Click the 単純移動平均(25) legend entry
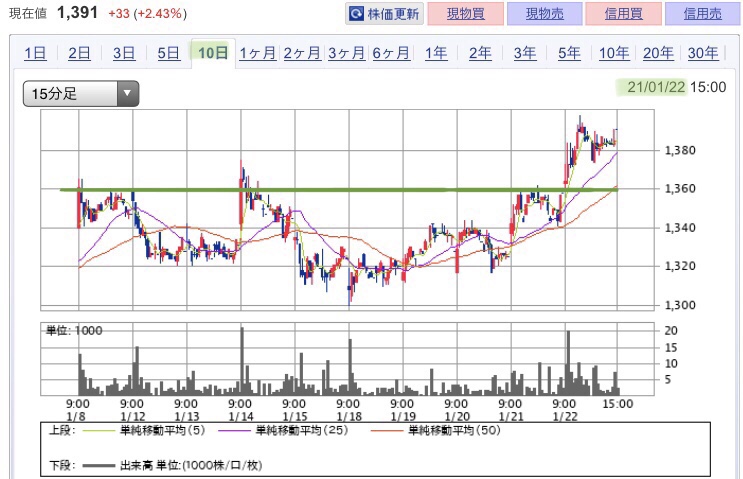743x479 pixels. click(283, 430)
